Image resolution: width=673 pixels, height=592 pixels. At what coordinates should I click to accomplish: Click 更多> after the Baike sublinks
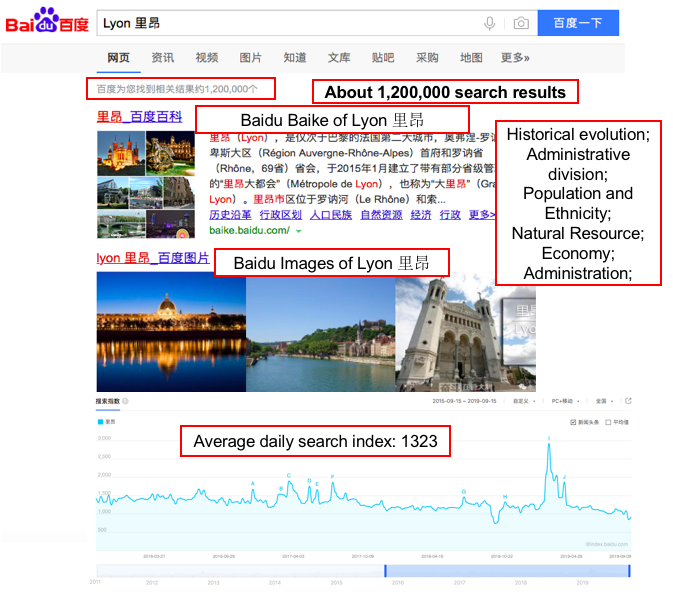[482, 215]
